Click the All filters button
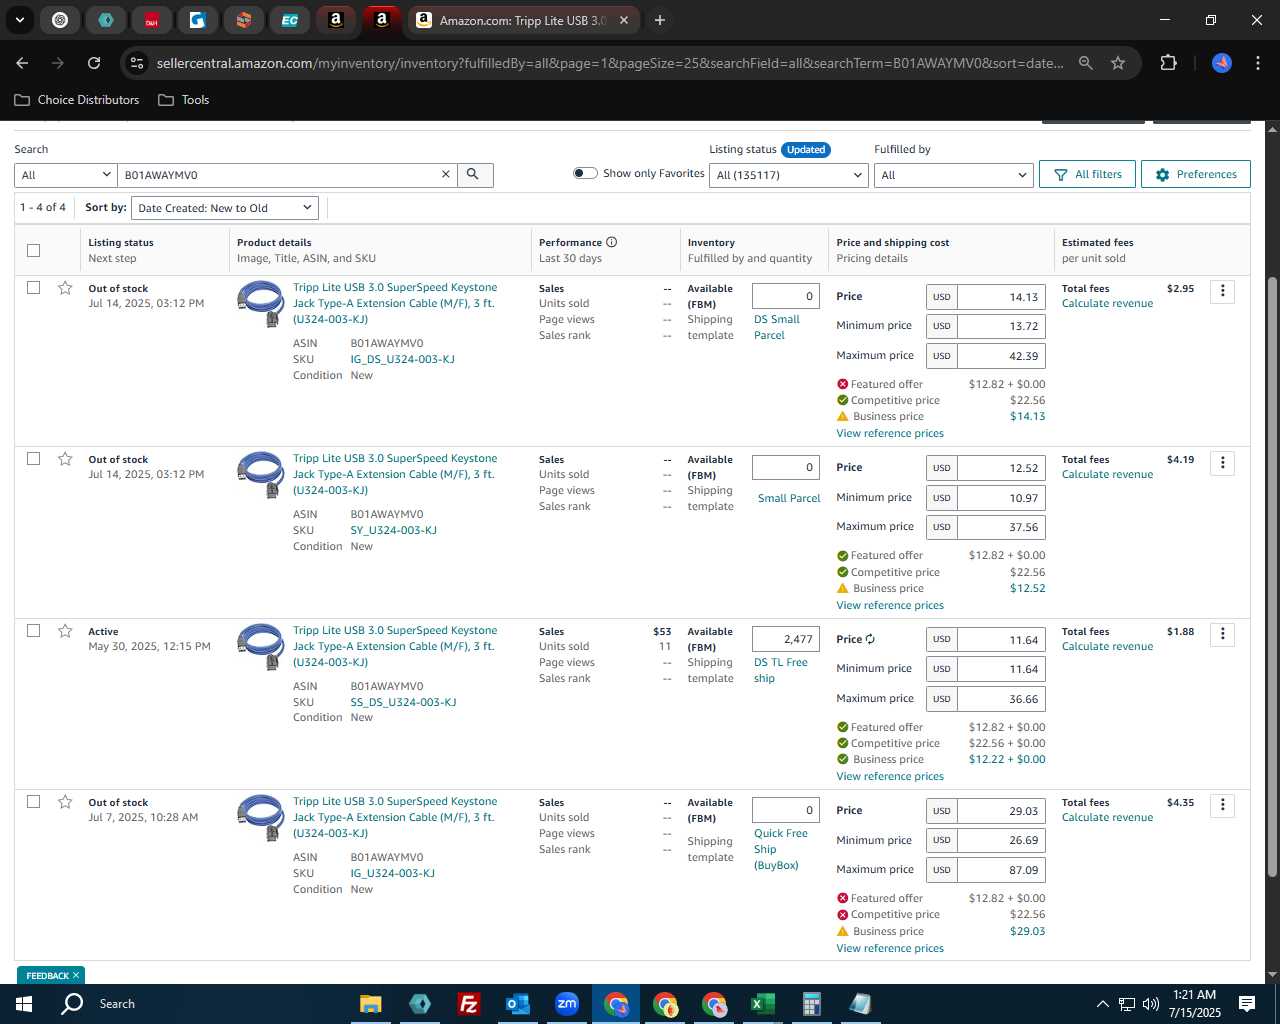1280x1024 pixels. [1088, 174]
